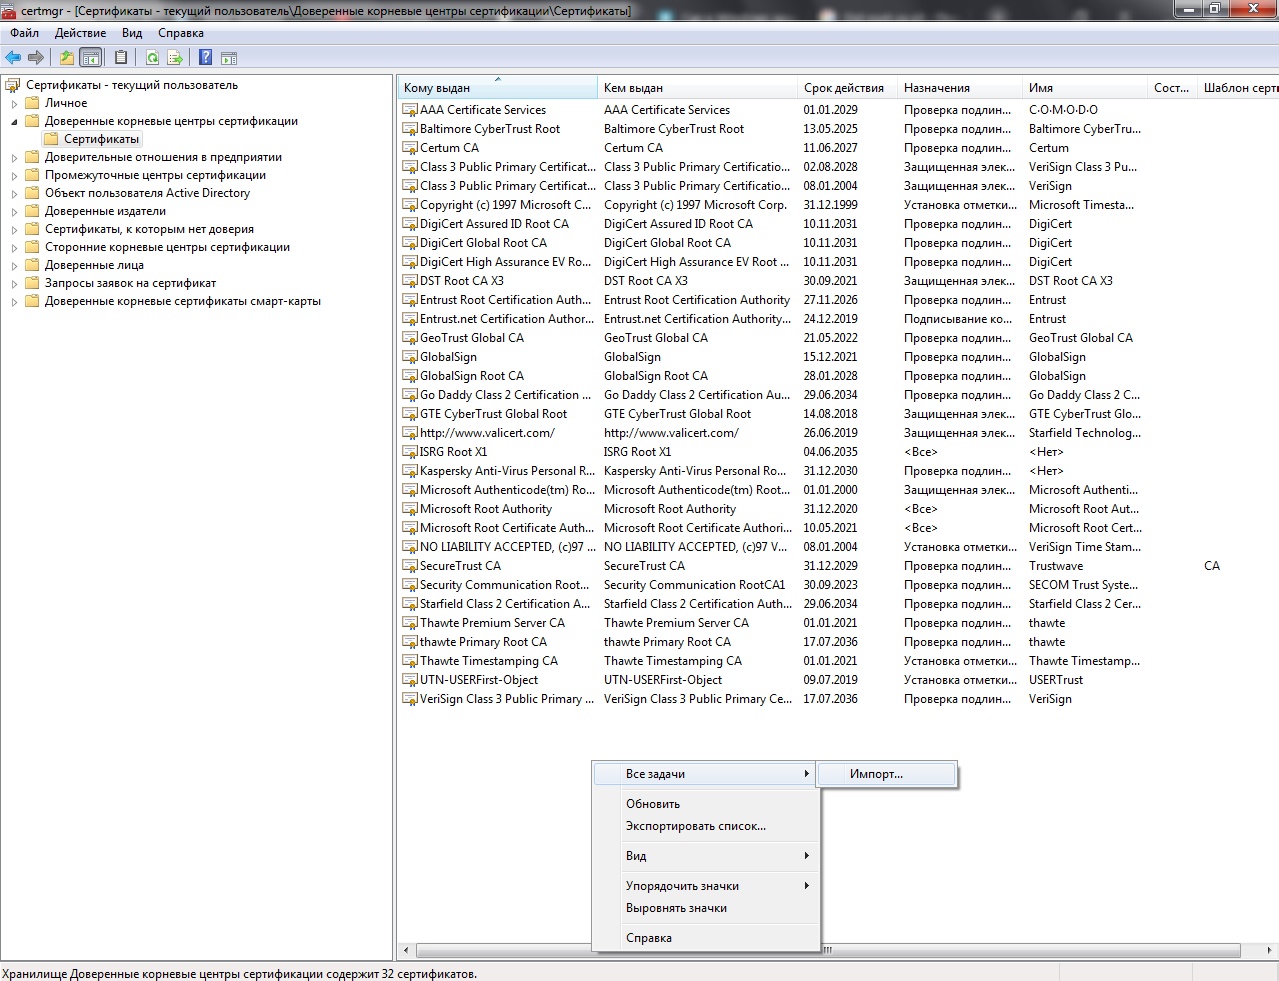Image resolution: width=1279 pixels, height=981 pixels.
Task: Collapse Доверенные корневые центры сертификации node
Action: 14,122
